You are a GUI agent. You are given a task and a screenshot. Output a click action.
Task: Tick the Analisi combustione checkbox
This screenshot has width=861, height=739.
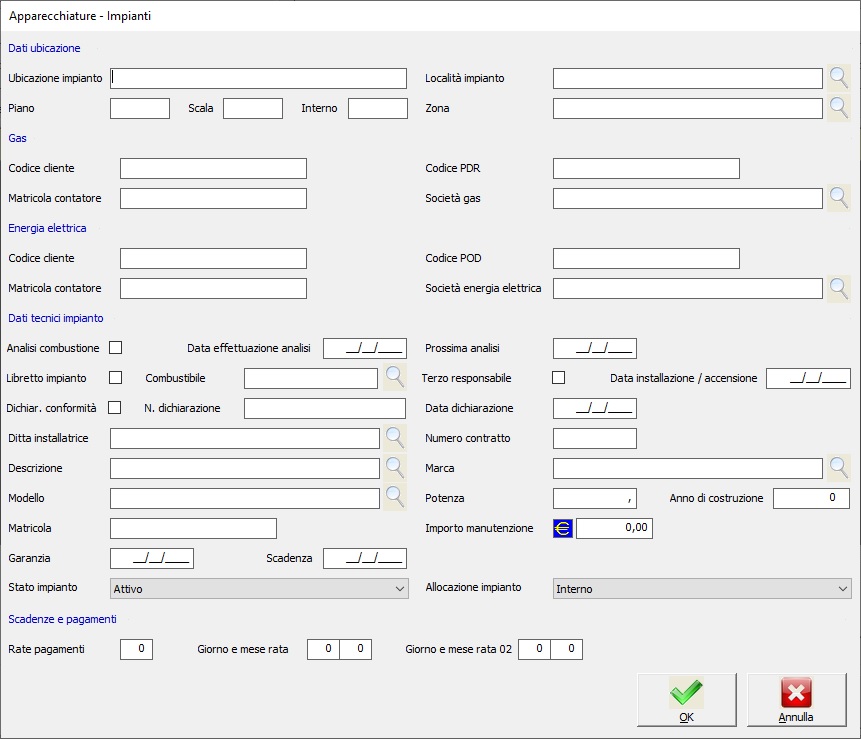point(115,348)
